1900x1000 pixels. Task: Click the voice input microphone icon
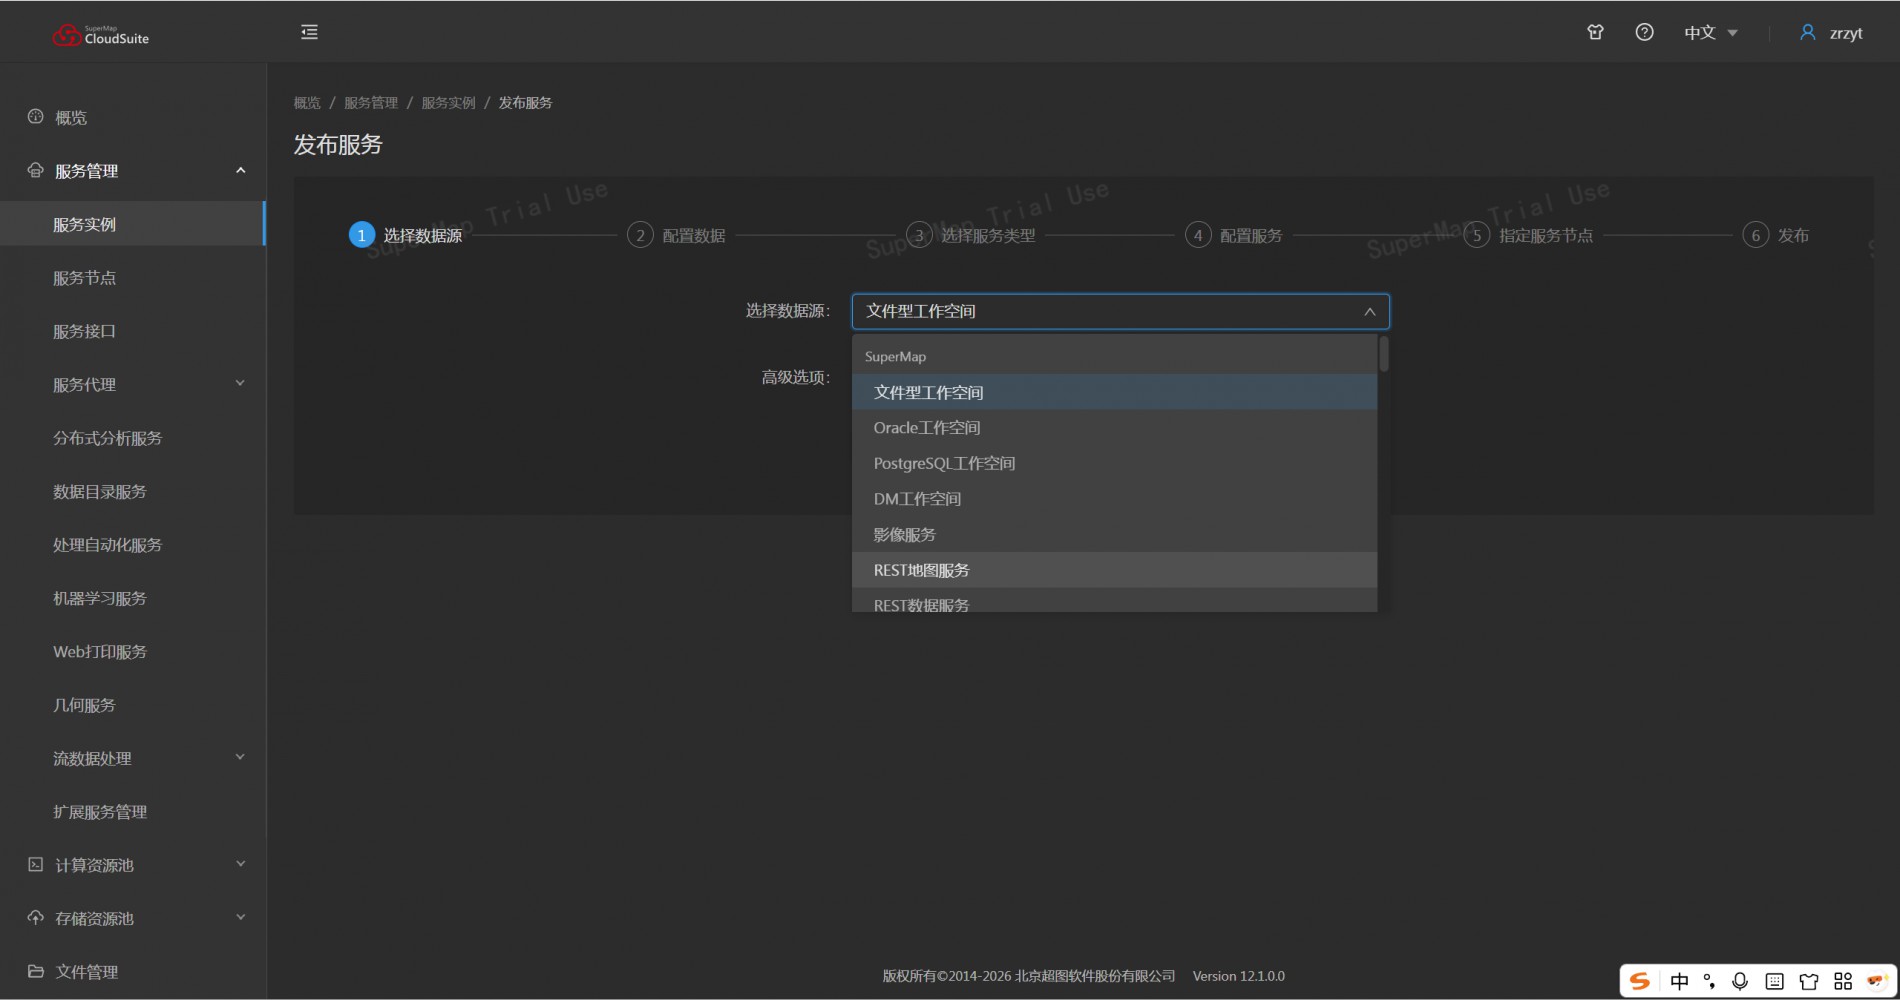(1740, 981)
